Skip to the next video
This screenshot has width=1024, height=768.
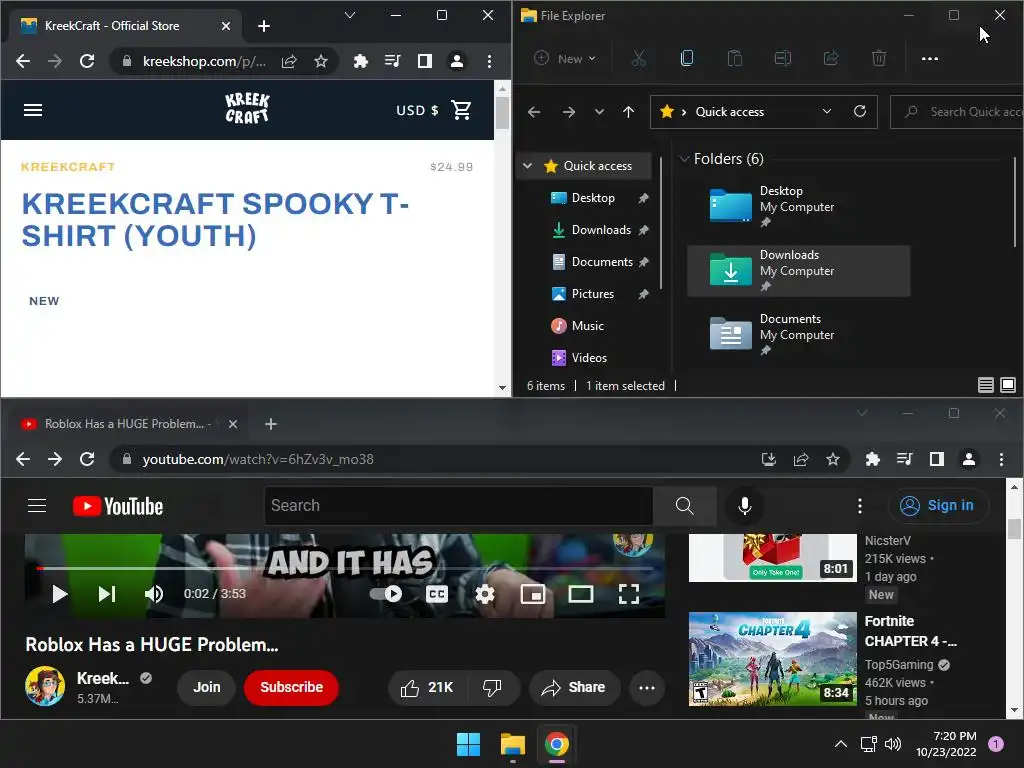coord(106,594)
